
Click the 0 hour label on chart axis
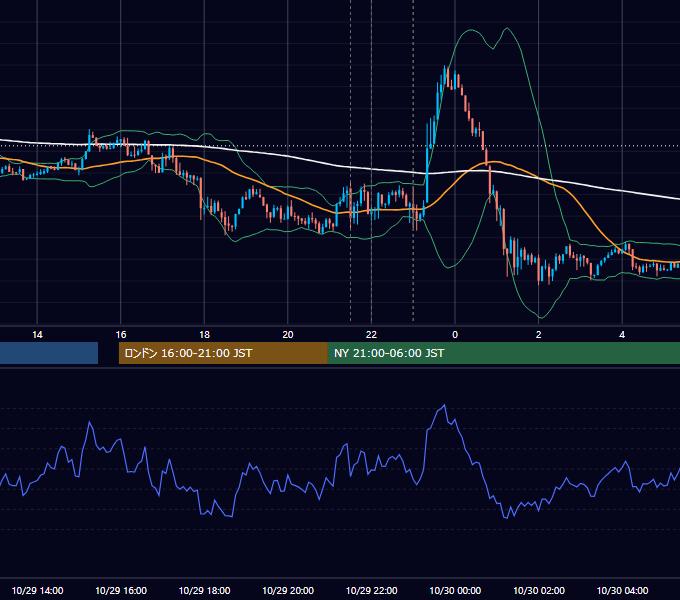tap(455, 335)
